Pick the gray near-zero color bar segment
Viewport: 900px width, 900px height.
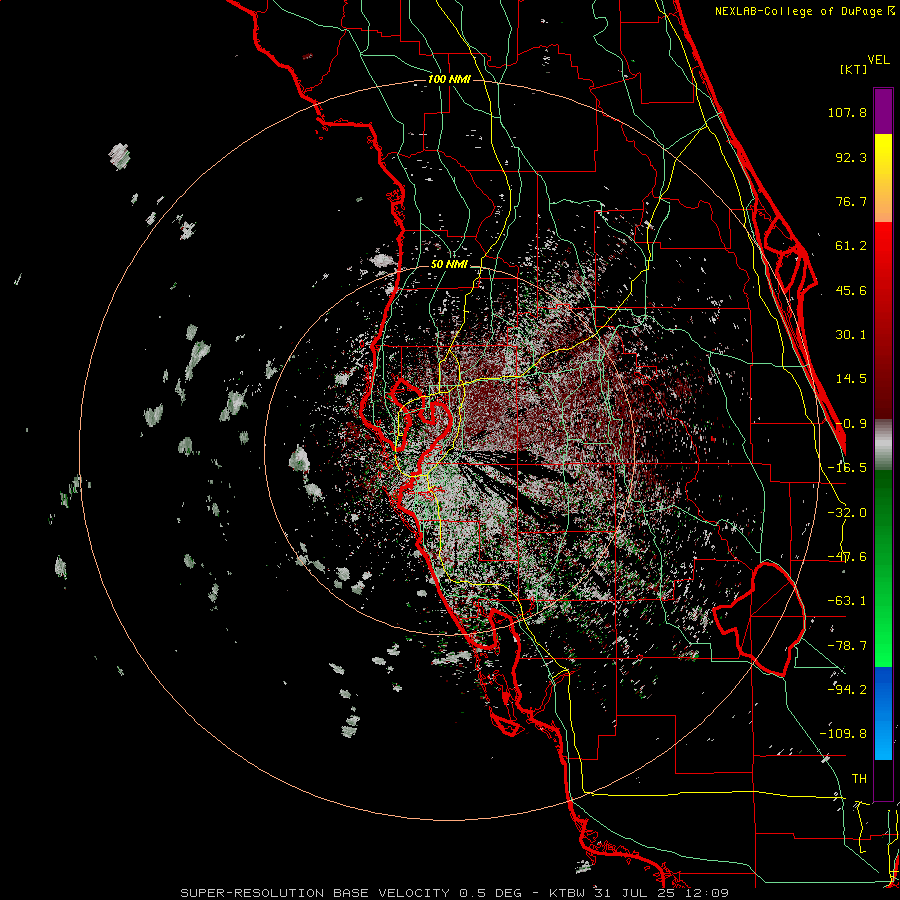click(x=883, y=445)
